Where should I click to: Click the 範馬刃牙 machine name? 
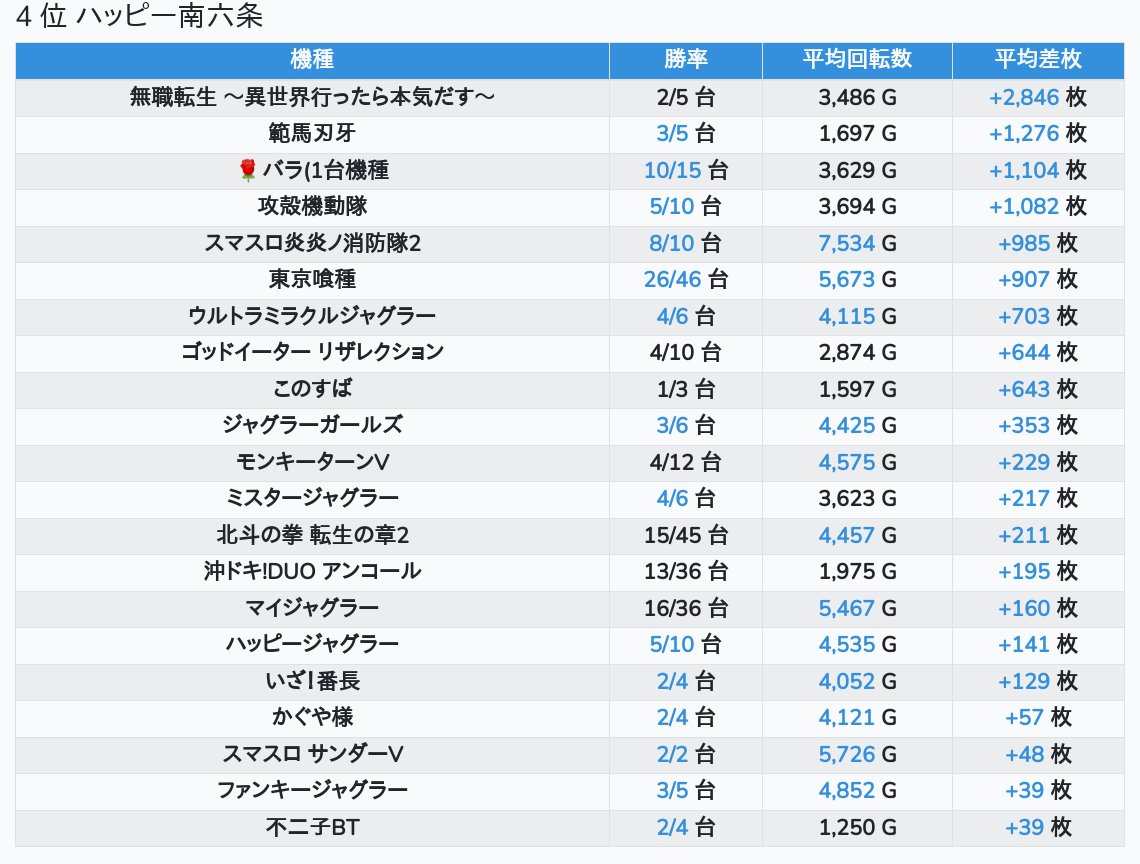click(312, 134)
